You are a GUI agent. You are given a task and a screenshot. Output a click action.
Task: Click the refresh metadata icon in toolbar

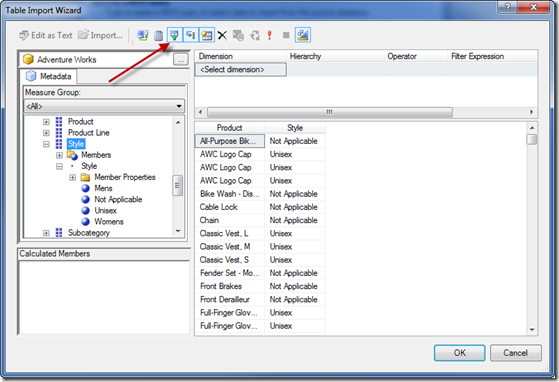point(143,35)
